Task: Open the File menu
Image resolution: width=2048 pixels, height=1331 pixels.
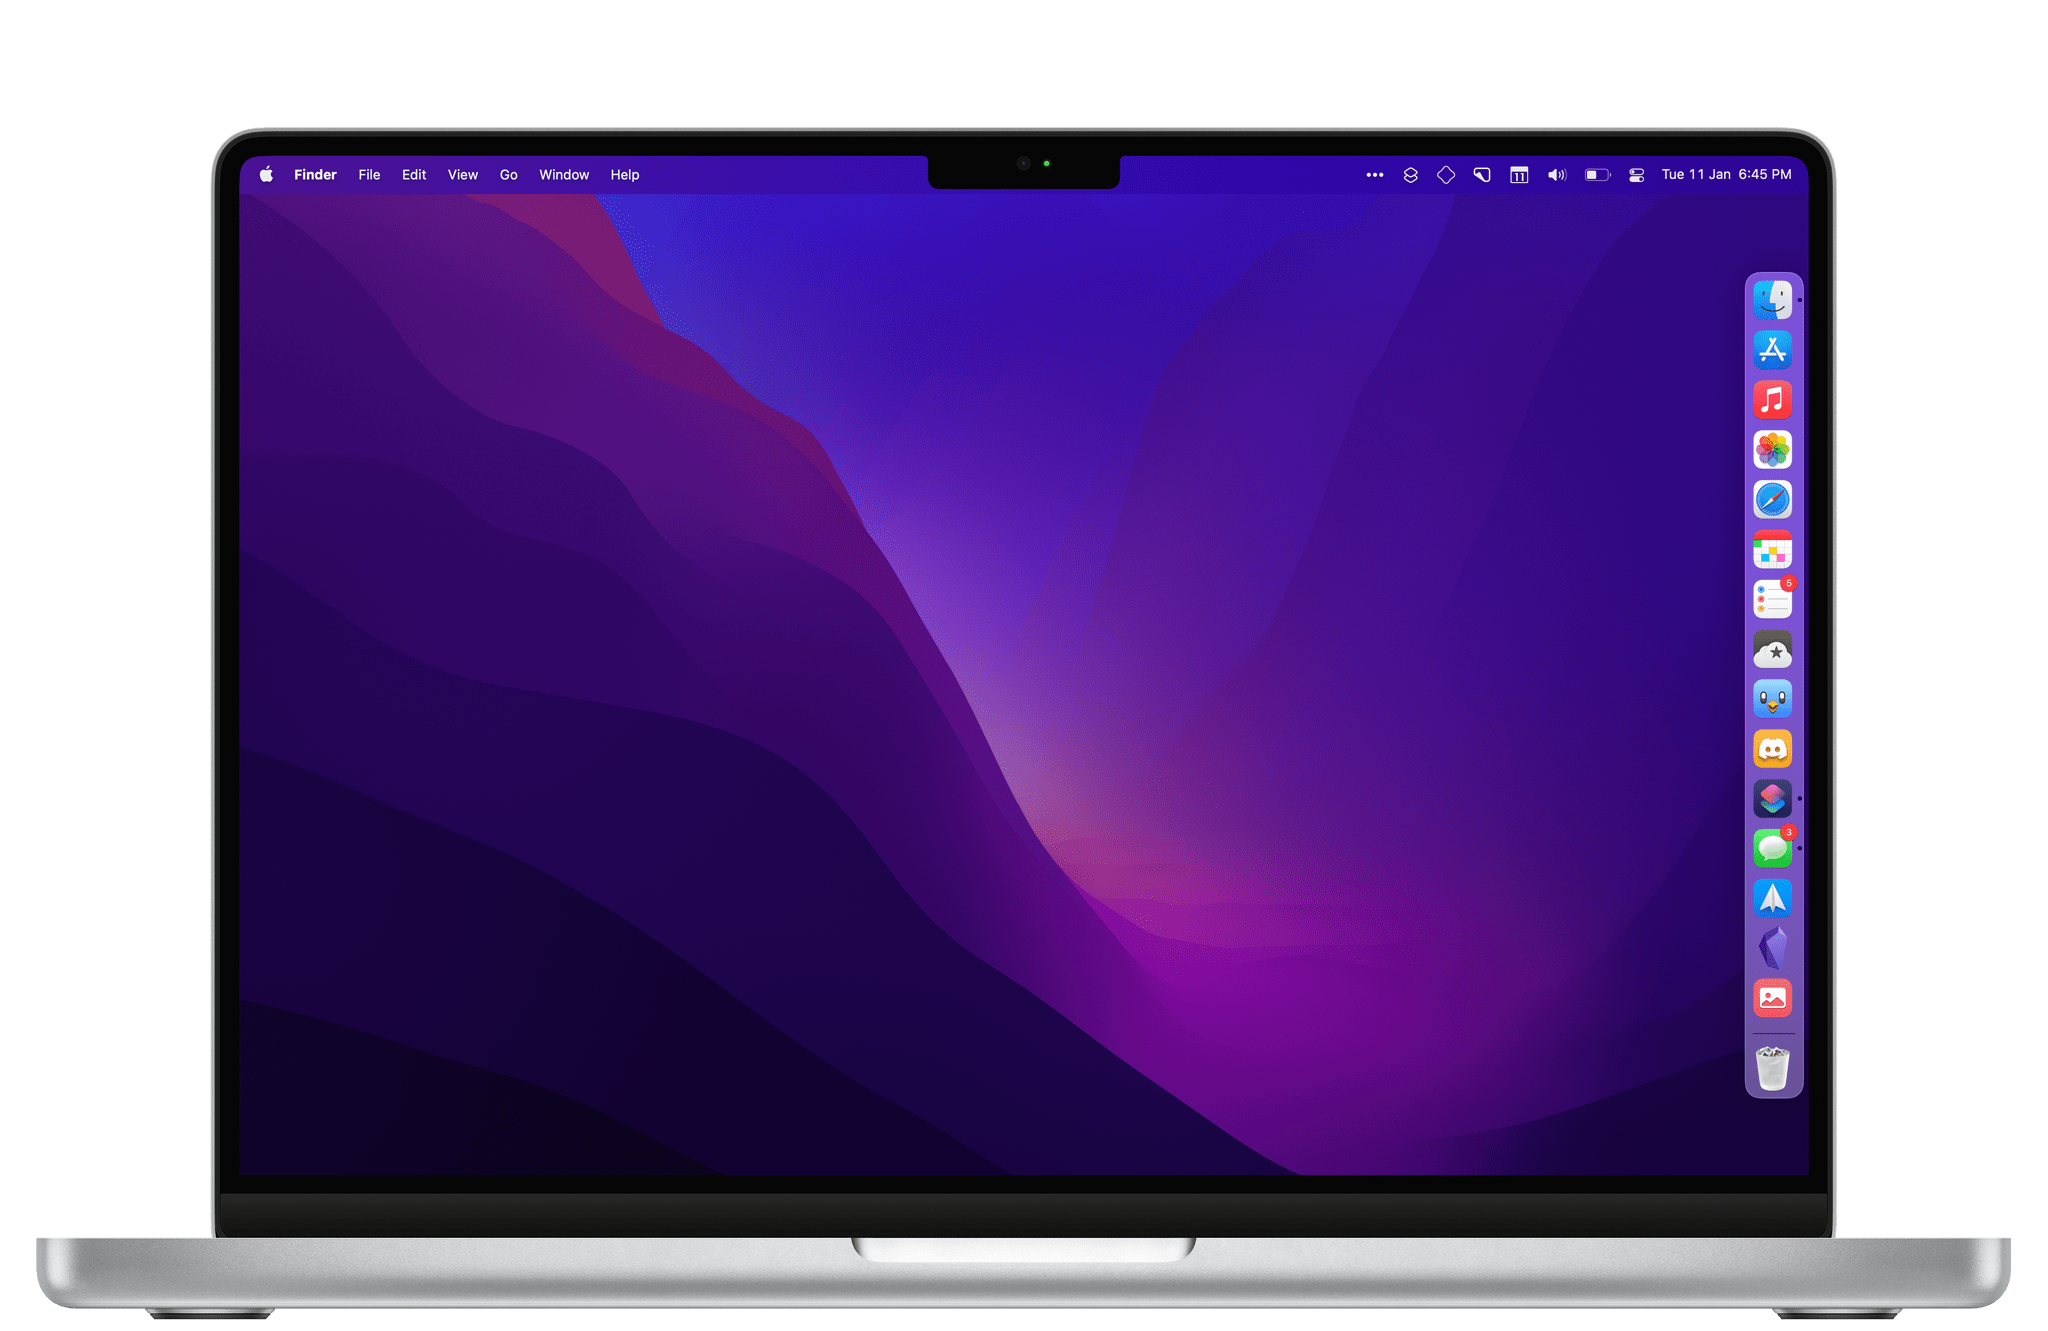Action: point(369,175)
